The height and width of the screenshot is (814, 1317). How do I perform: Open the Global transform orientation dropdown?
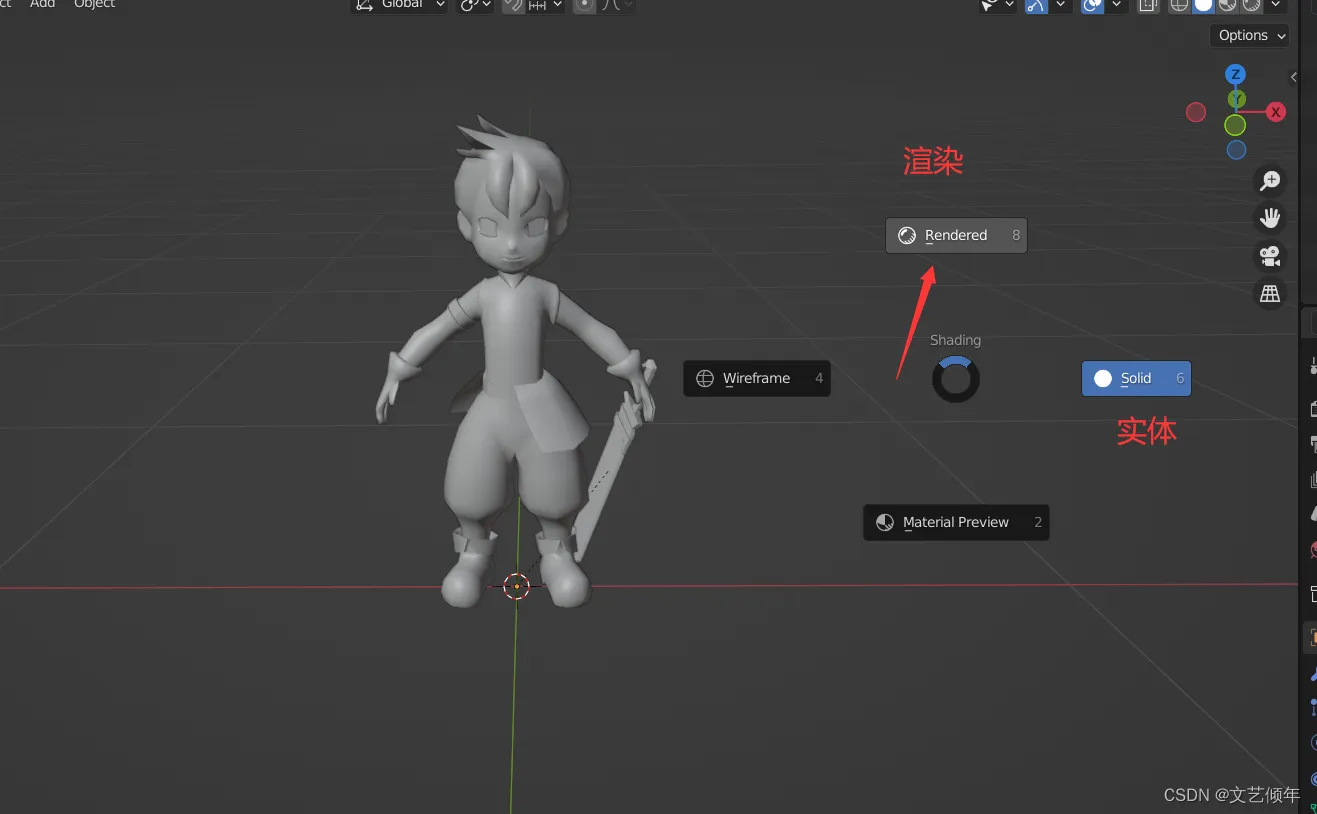coord(399,5)
